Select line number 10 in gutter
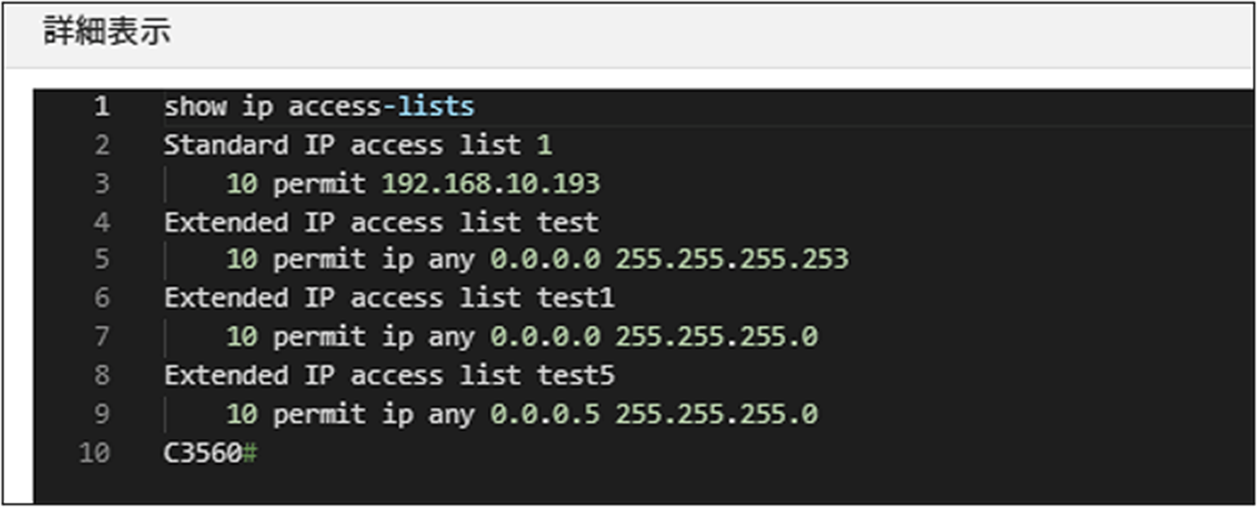Viewport: 1257px width, 507px height. (94, 452)
